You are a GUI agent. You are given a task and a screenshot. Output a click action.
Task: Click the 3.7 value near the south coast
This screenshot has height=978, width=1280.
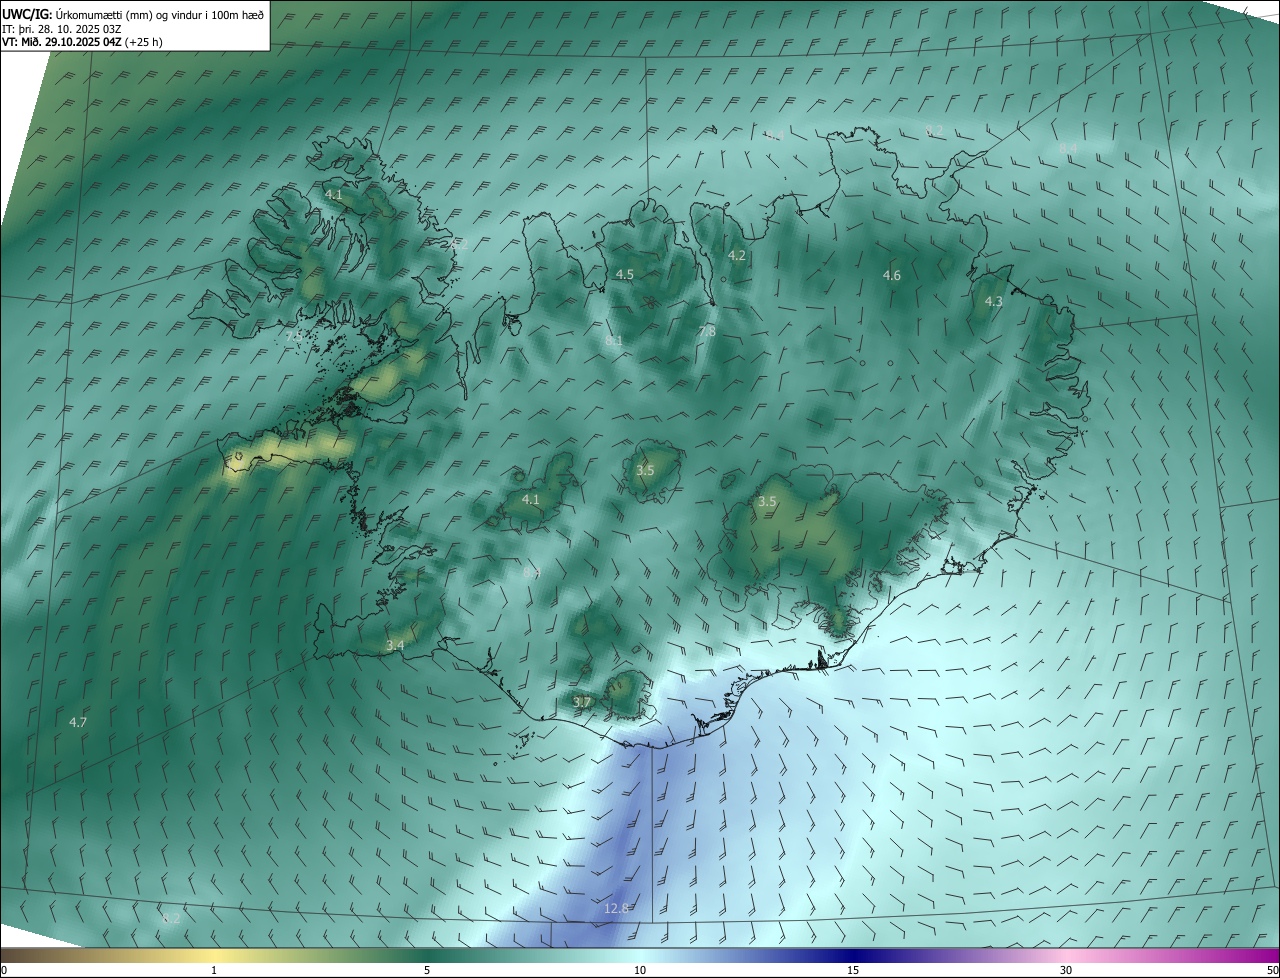582,702
